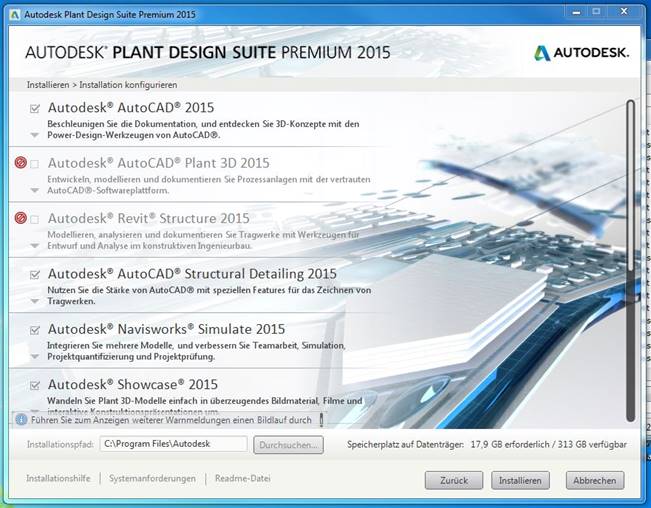
Task: Open the Systemanforderungen link
Action: point(152,478)
